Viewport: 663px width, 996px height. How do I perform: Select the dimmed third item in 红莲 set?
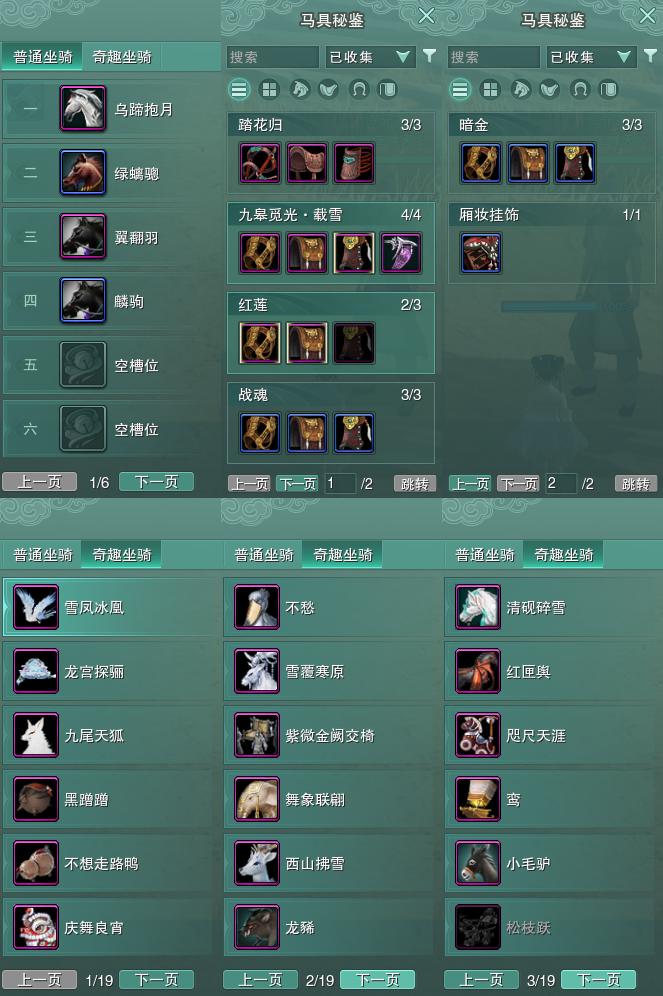[354, 343]
